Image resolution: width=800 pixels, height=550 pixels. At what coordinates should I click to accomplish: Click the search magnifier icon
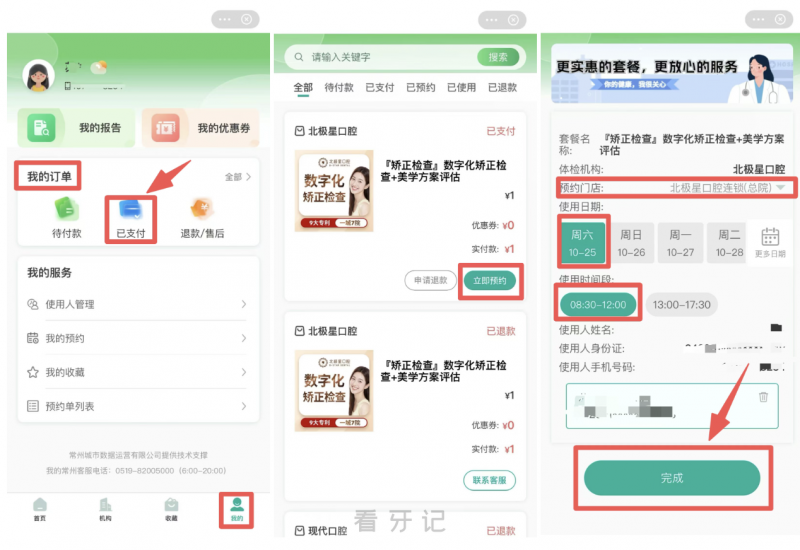click(299, 57)
